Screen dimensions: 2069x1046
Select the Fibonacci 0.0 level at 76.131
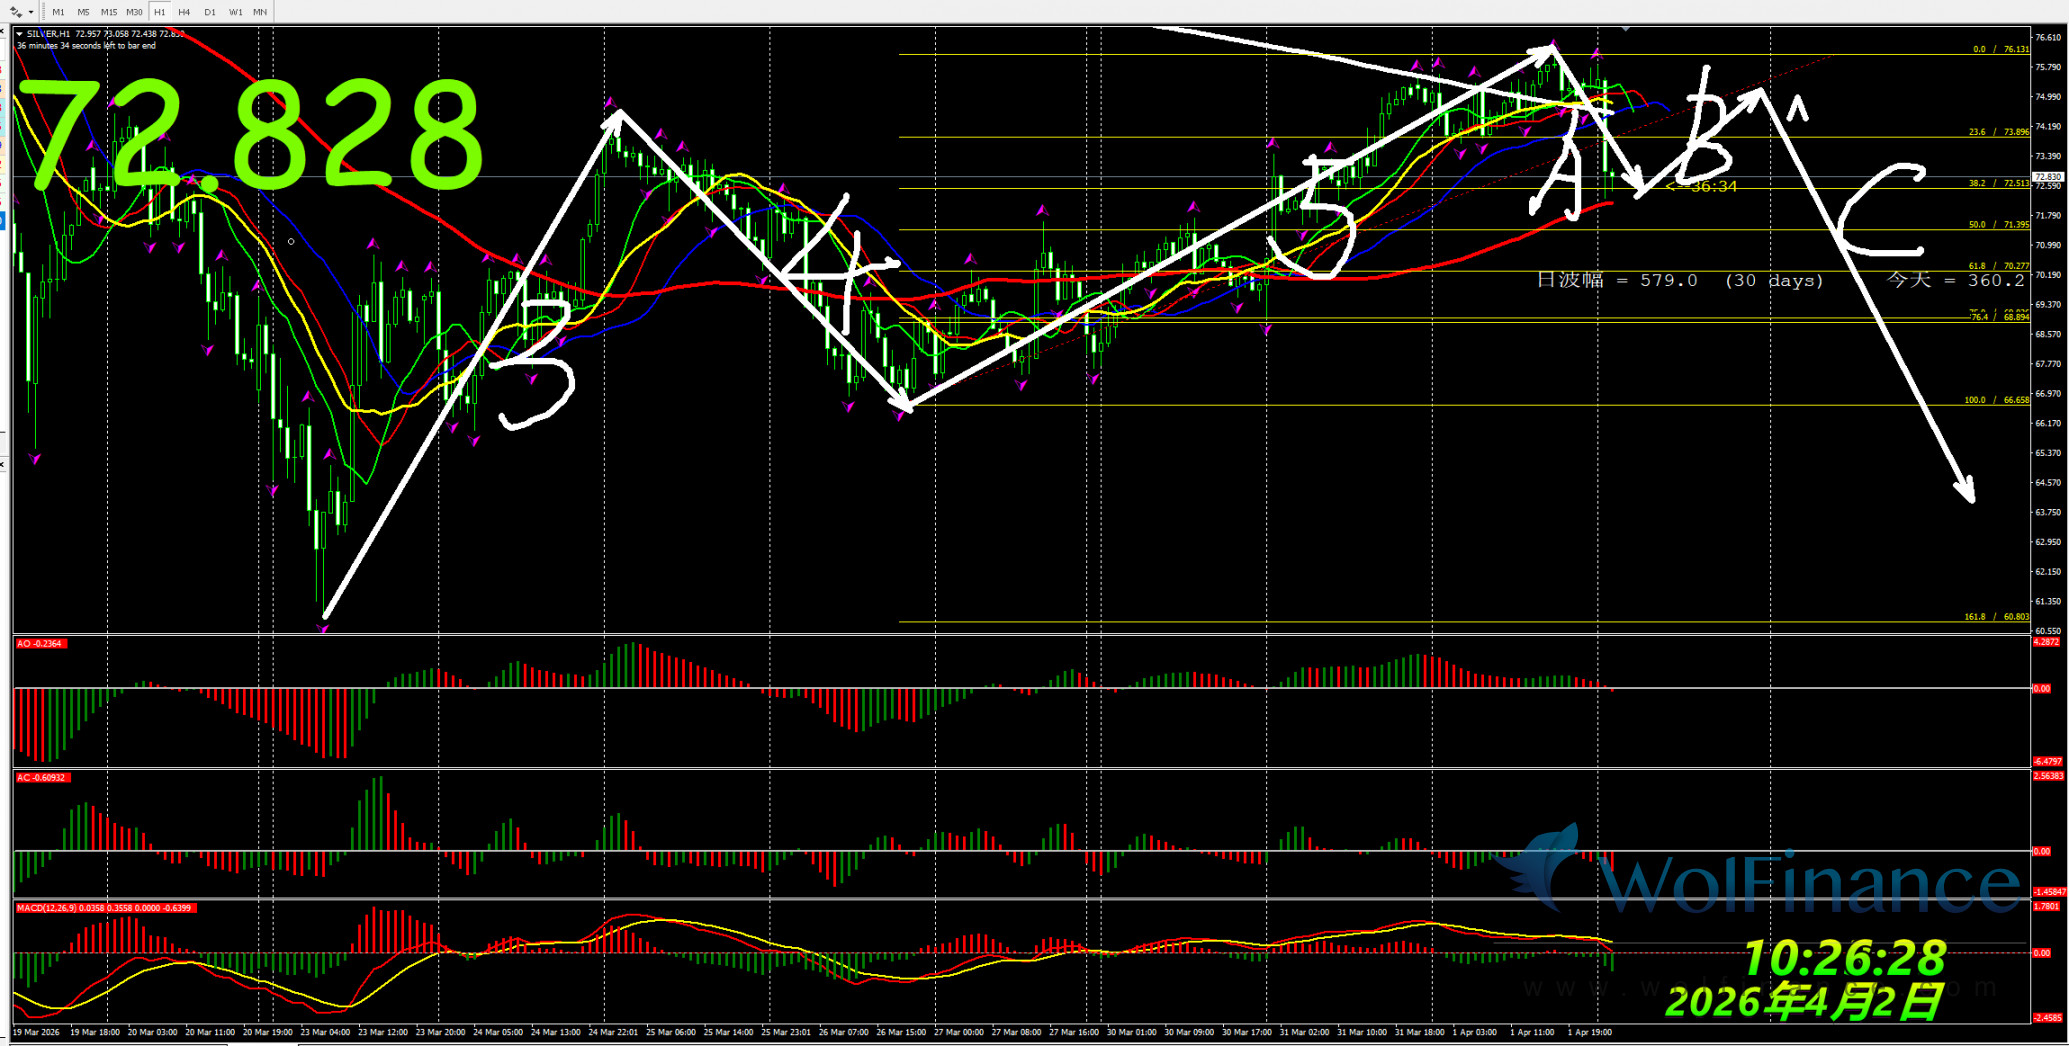(x=2001, y=49)
